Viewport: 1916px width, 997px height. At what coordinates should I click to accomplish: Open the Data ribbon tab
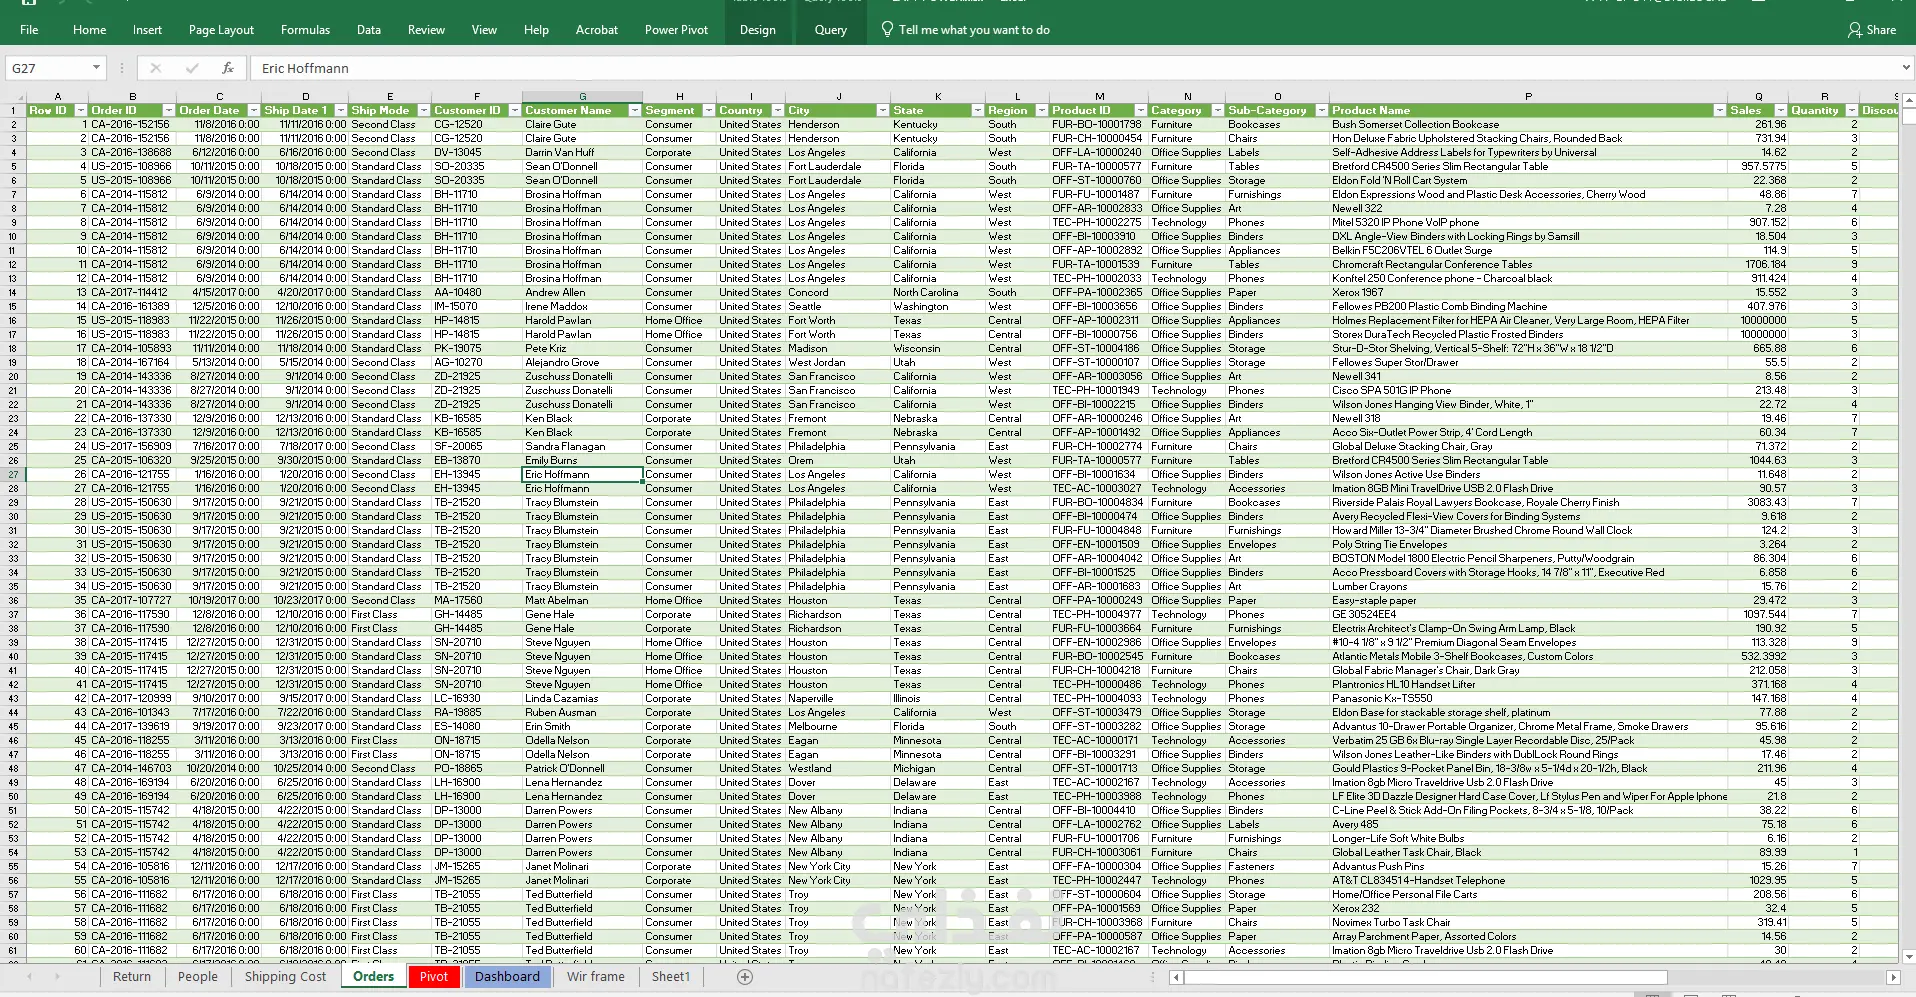point(369,30)
